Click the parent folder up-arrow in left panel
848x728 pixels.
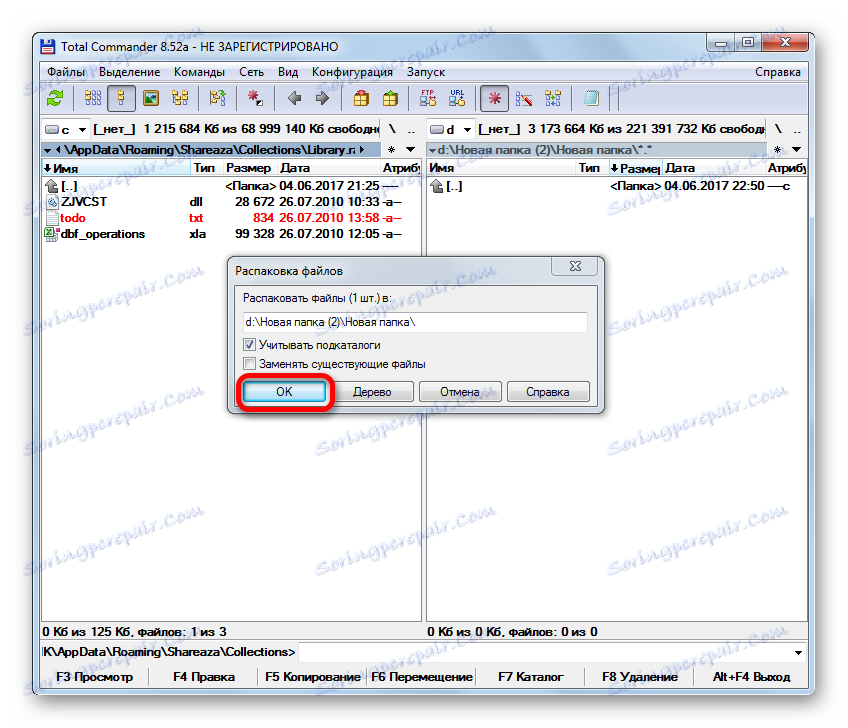(52, 186)
